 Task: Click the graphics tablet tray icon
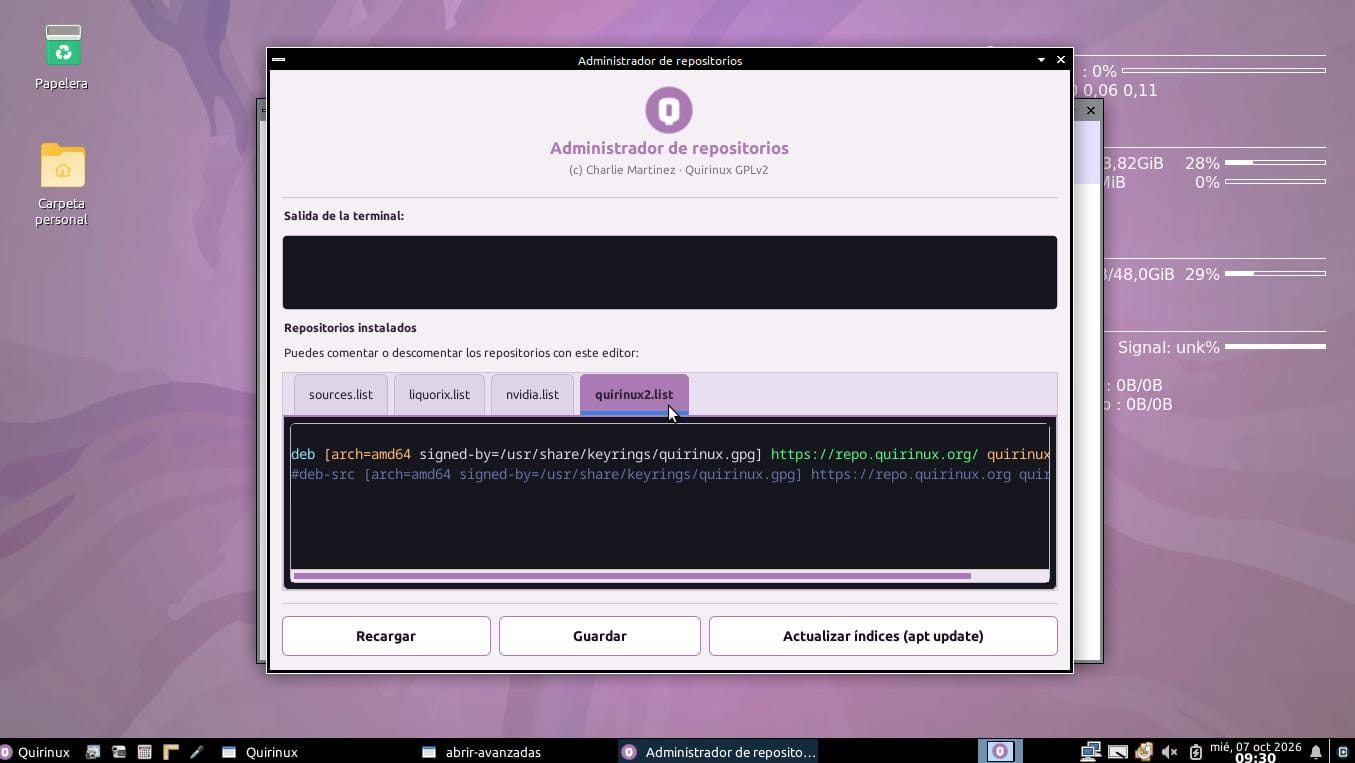pyautogui.click(x=1117, y=752)
